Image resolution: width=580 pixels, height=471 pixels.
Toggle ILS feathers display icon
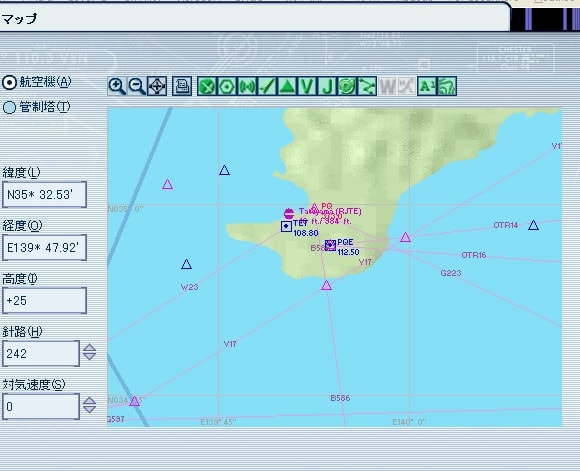(x=267, y=86)
